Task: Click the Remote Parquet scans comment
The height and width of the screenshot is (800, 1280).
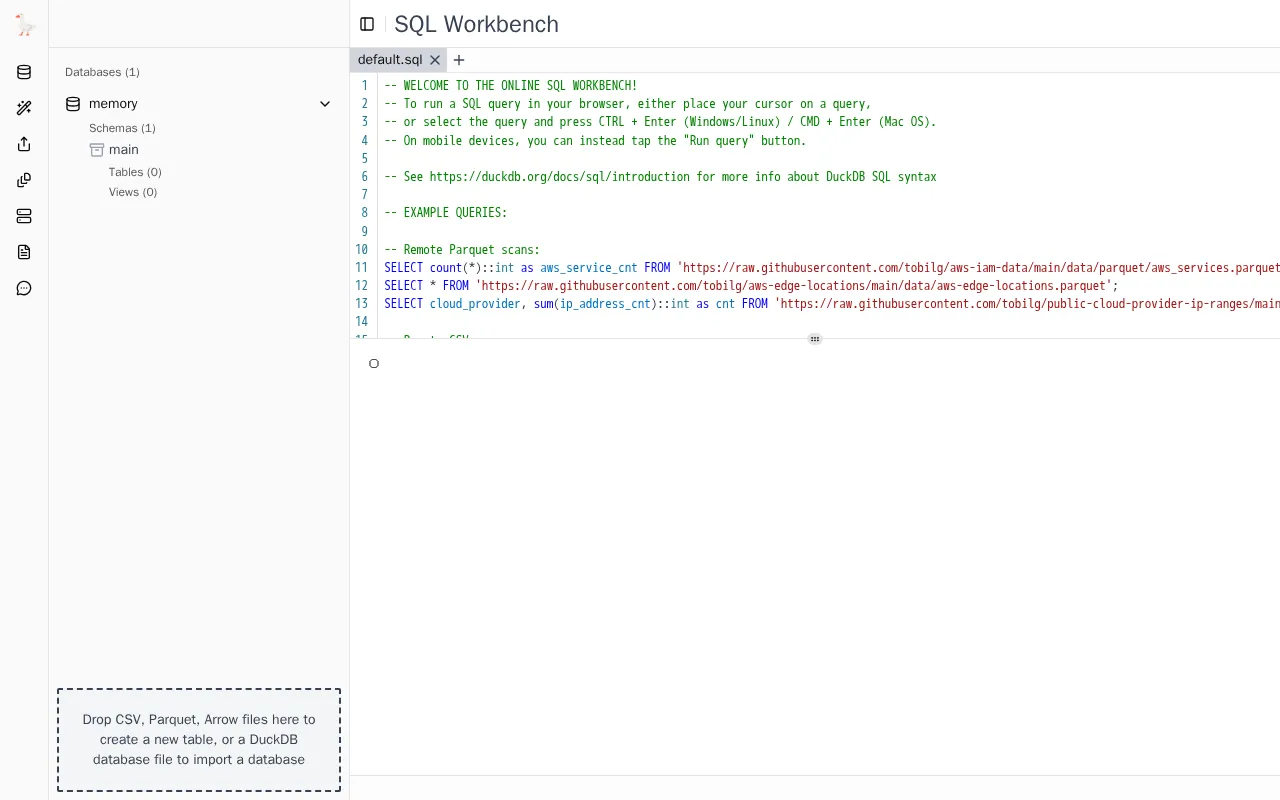Action: 462,250
